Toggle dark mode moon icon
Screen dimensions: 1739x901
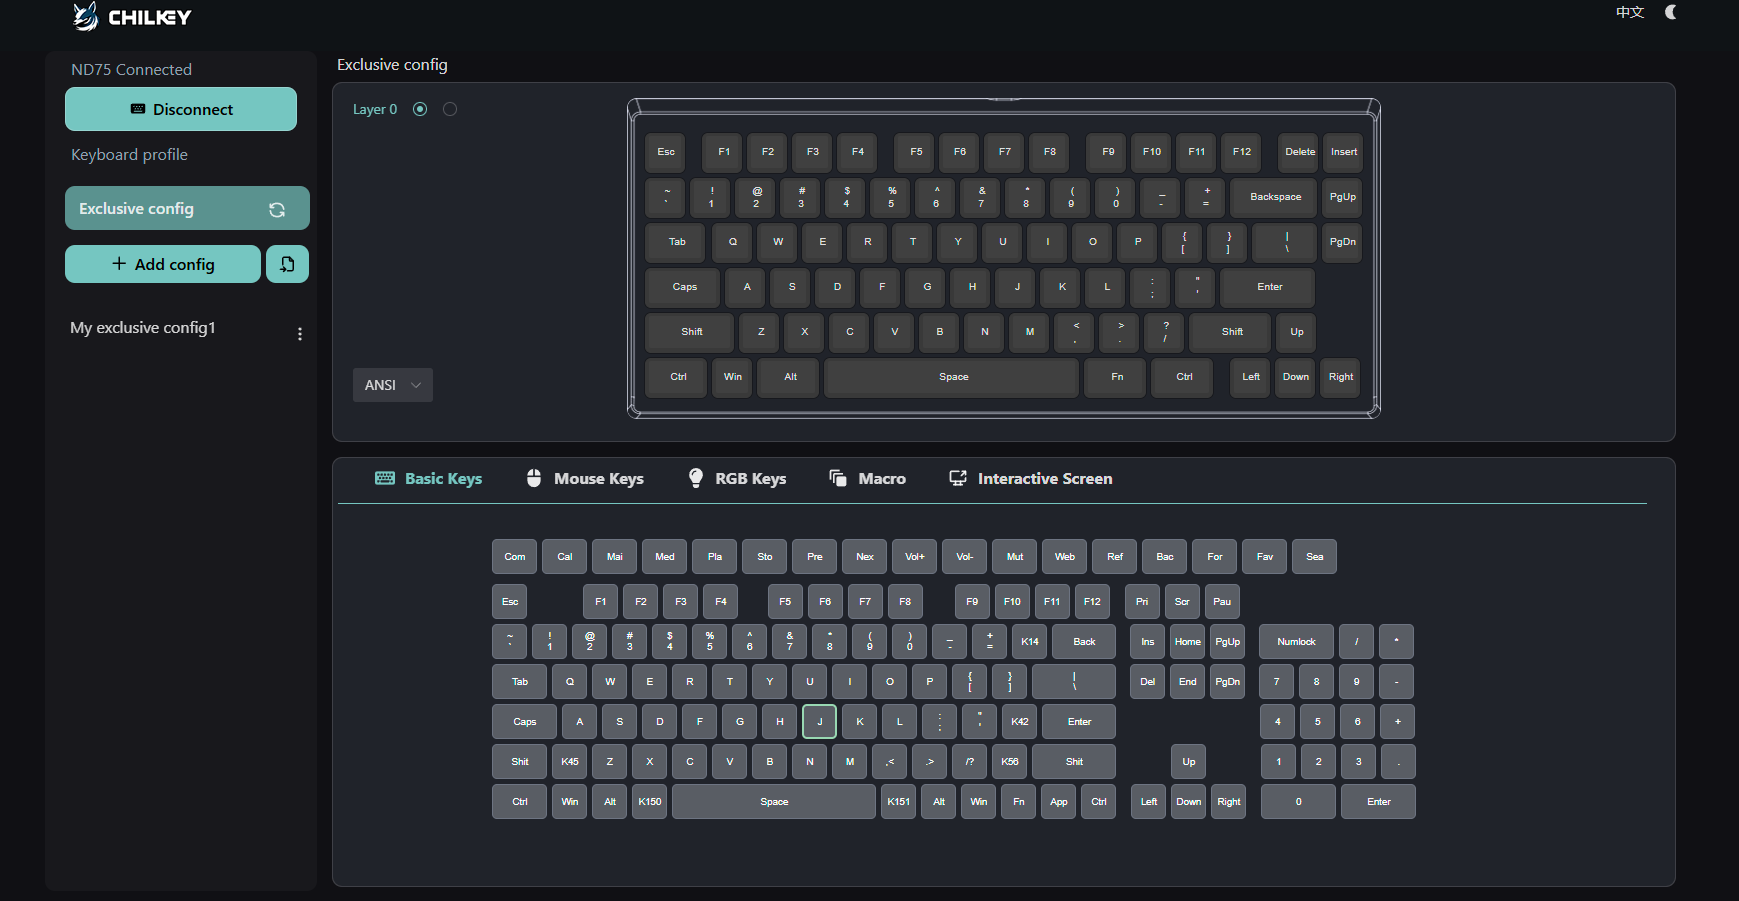[x=1670, y=12]
